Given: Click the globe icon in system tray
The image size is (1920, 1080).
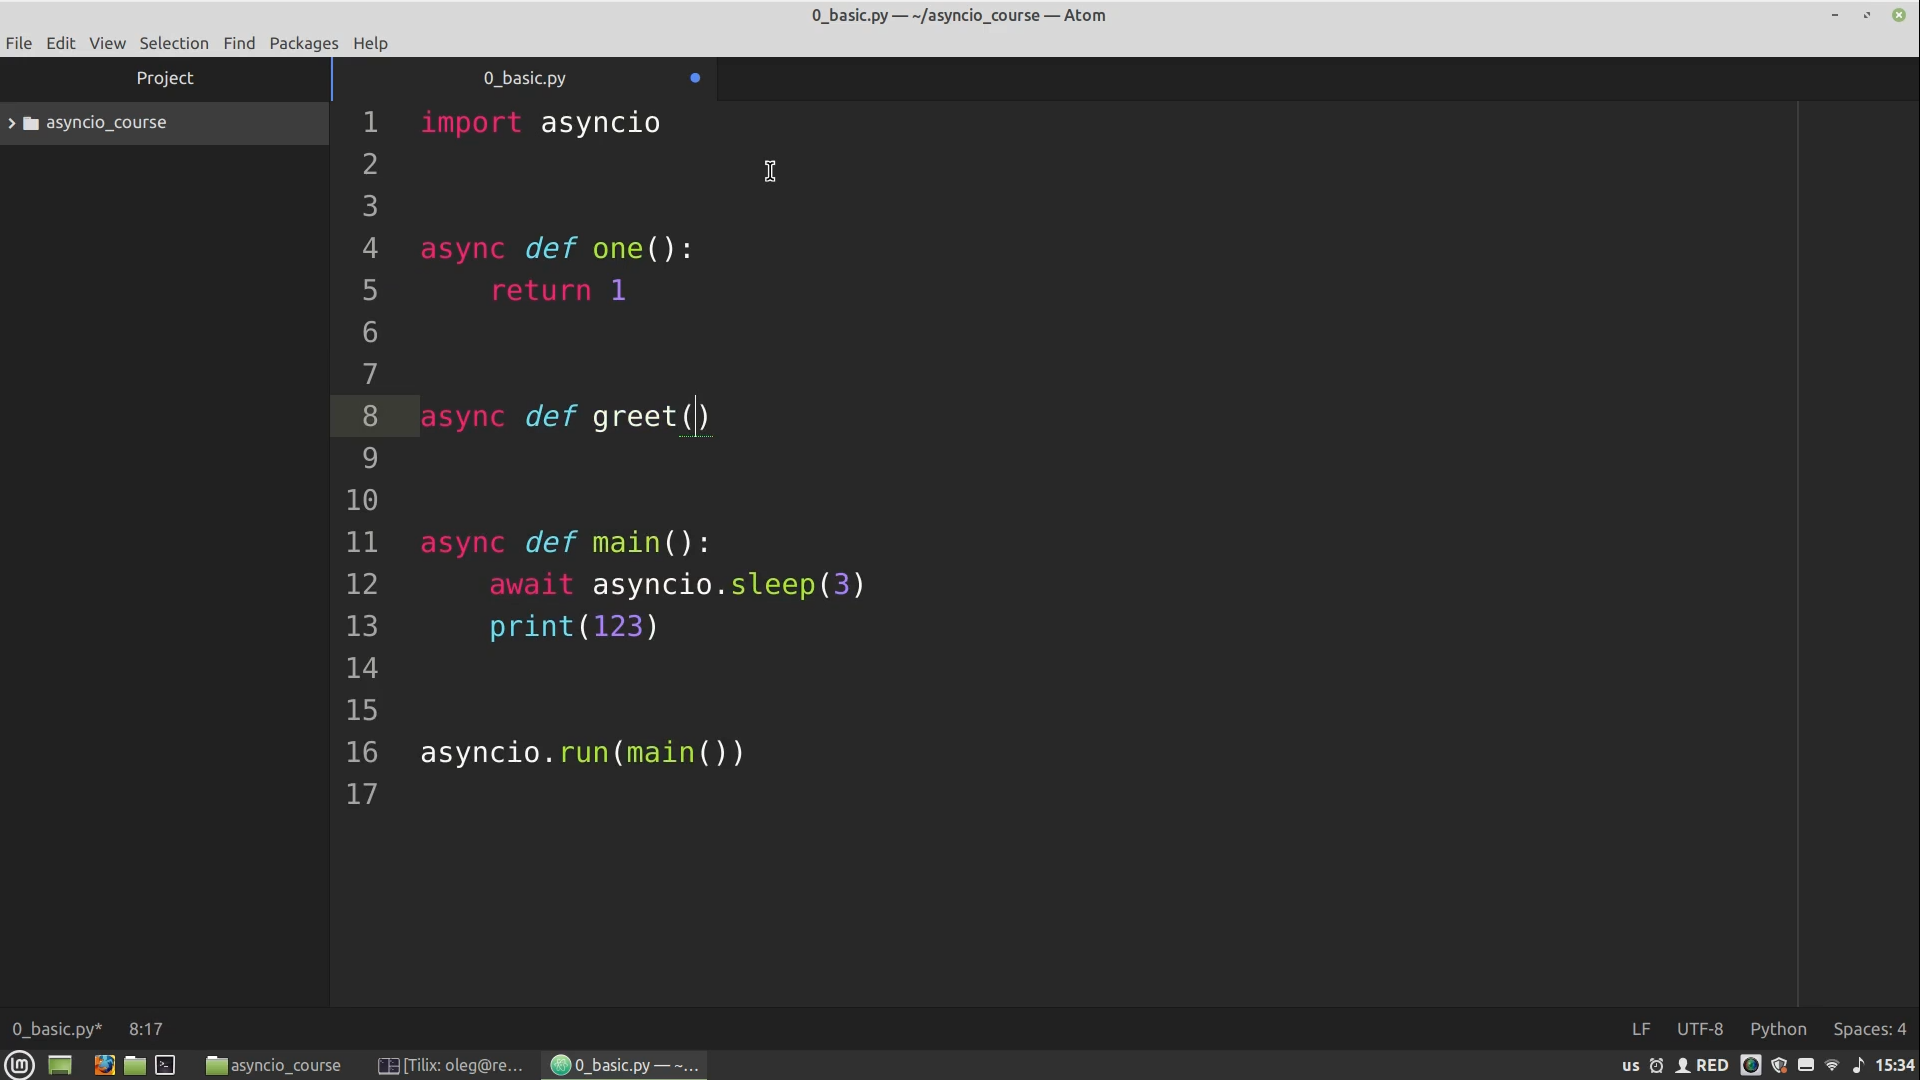Looking at the screenshot, I should (x=1750, y=1065).
